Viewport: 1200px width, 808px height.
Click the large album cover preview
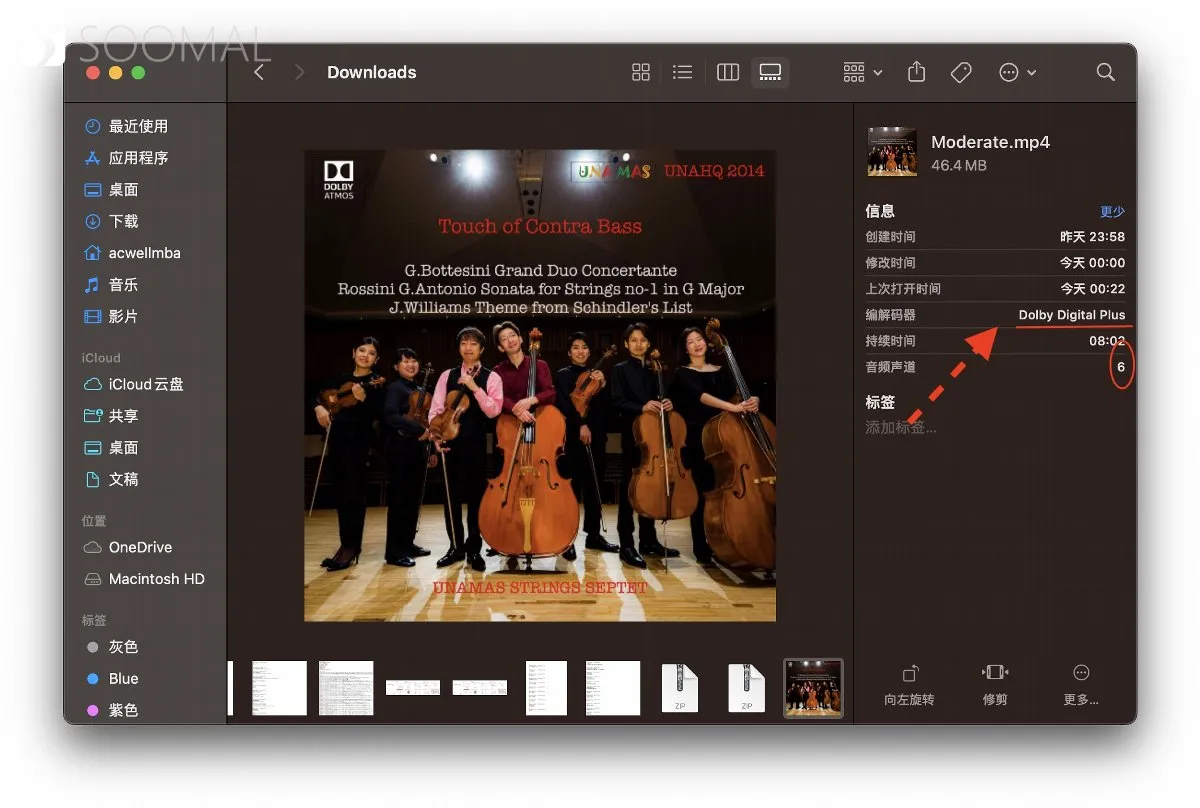[540, 385]
